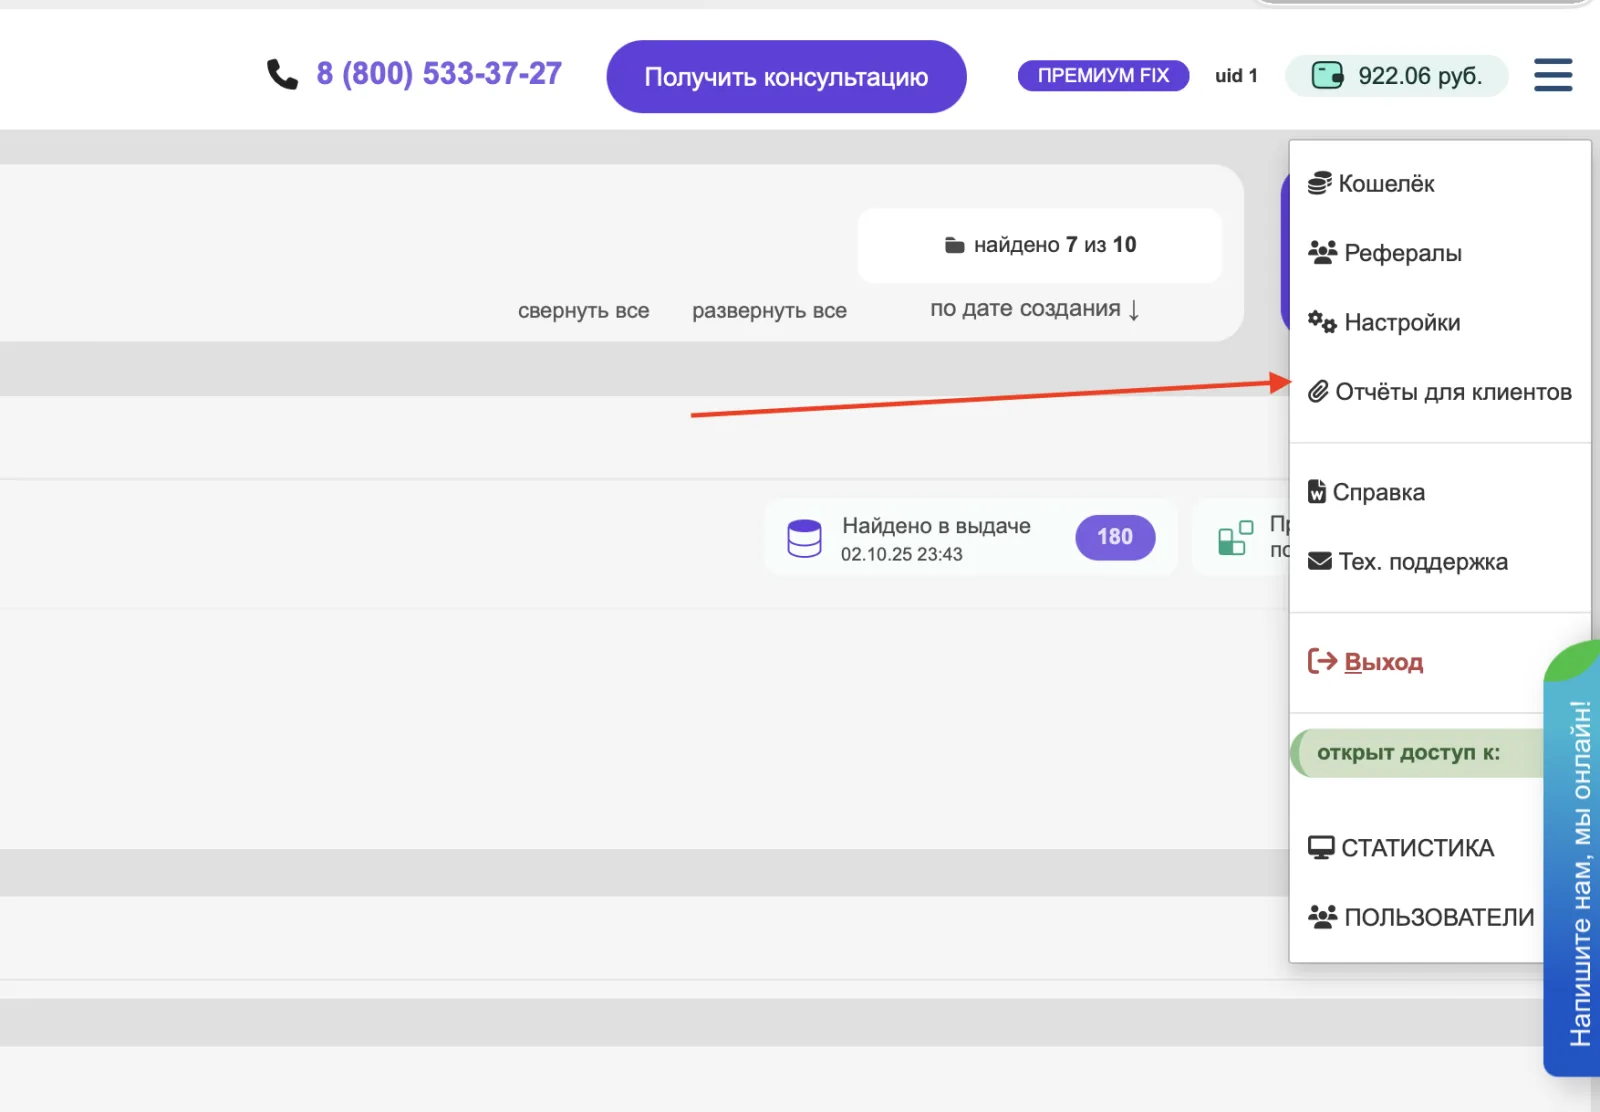Click the green squares icon
The height and width of the screenshot is (1112, 1600).
(1236, 537)
